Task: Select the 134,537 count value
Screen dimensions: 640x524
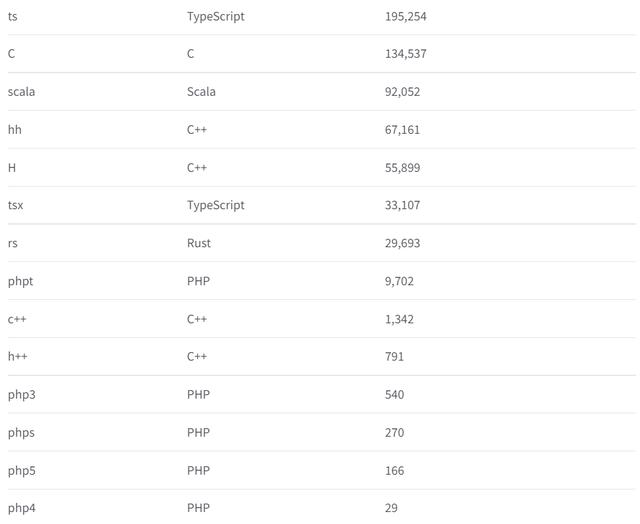Action: [x=405, y=54]
